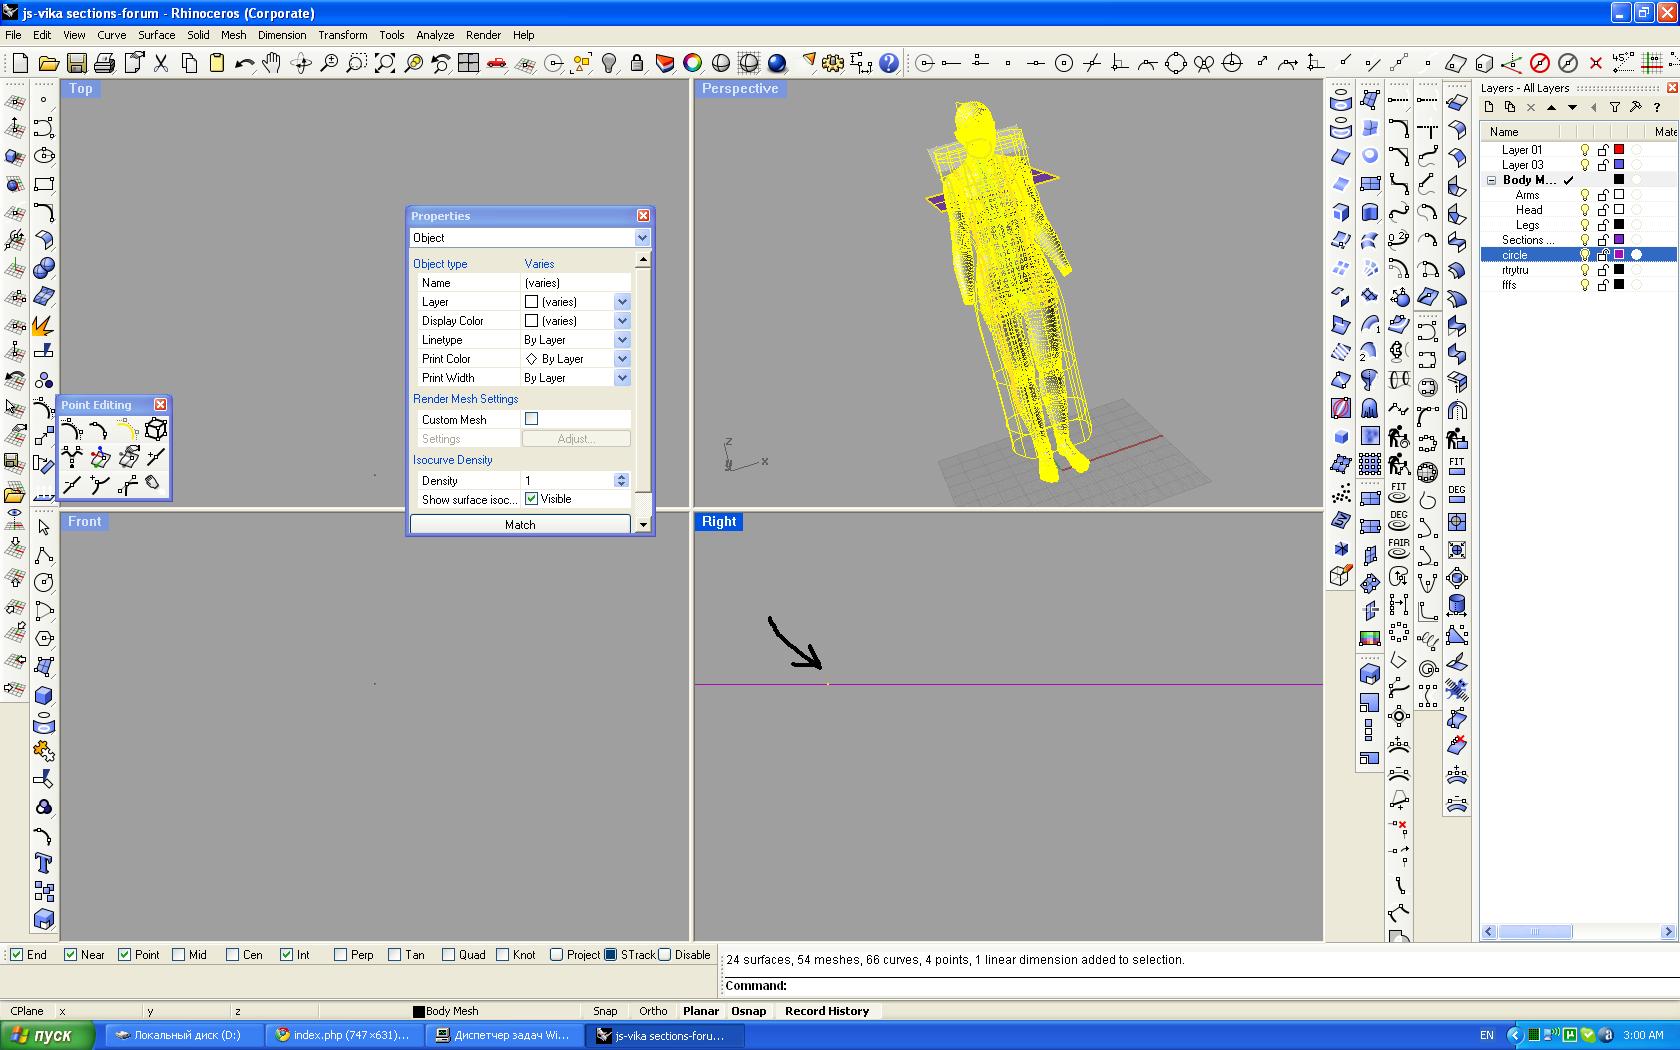Click the Undo arrow icon
The height and width of the screenshot is (1050, 1680).
[x=244, y=63]
